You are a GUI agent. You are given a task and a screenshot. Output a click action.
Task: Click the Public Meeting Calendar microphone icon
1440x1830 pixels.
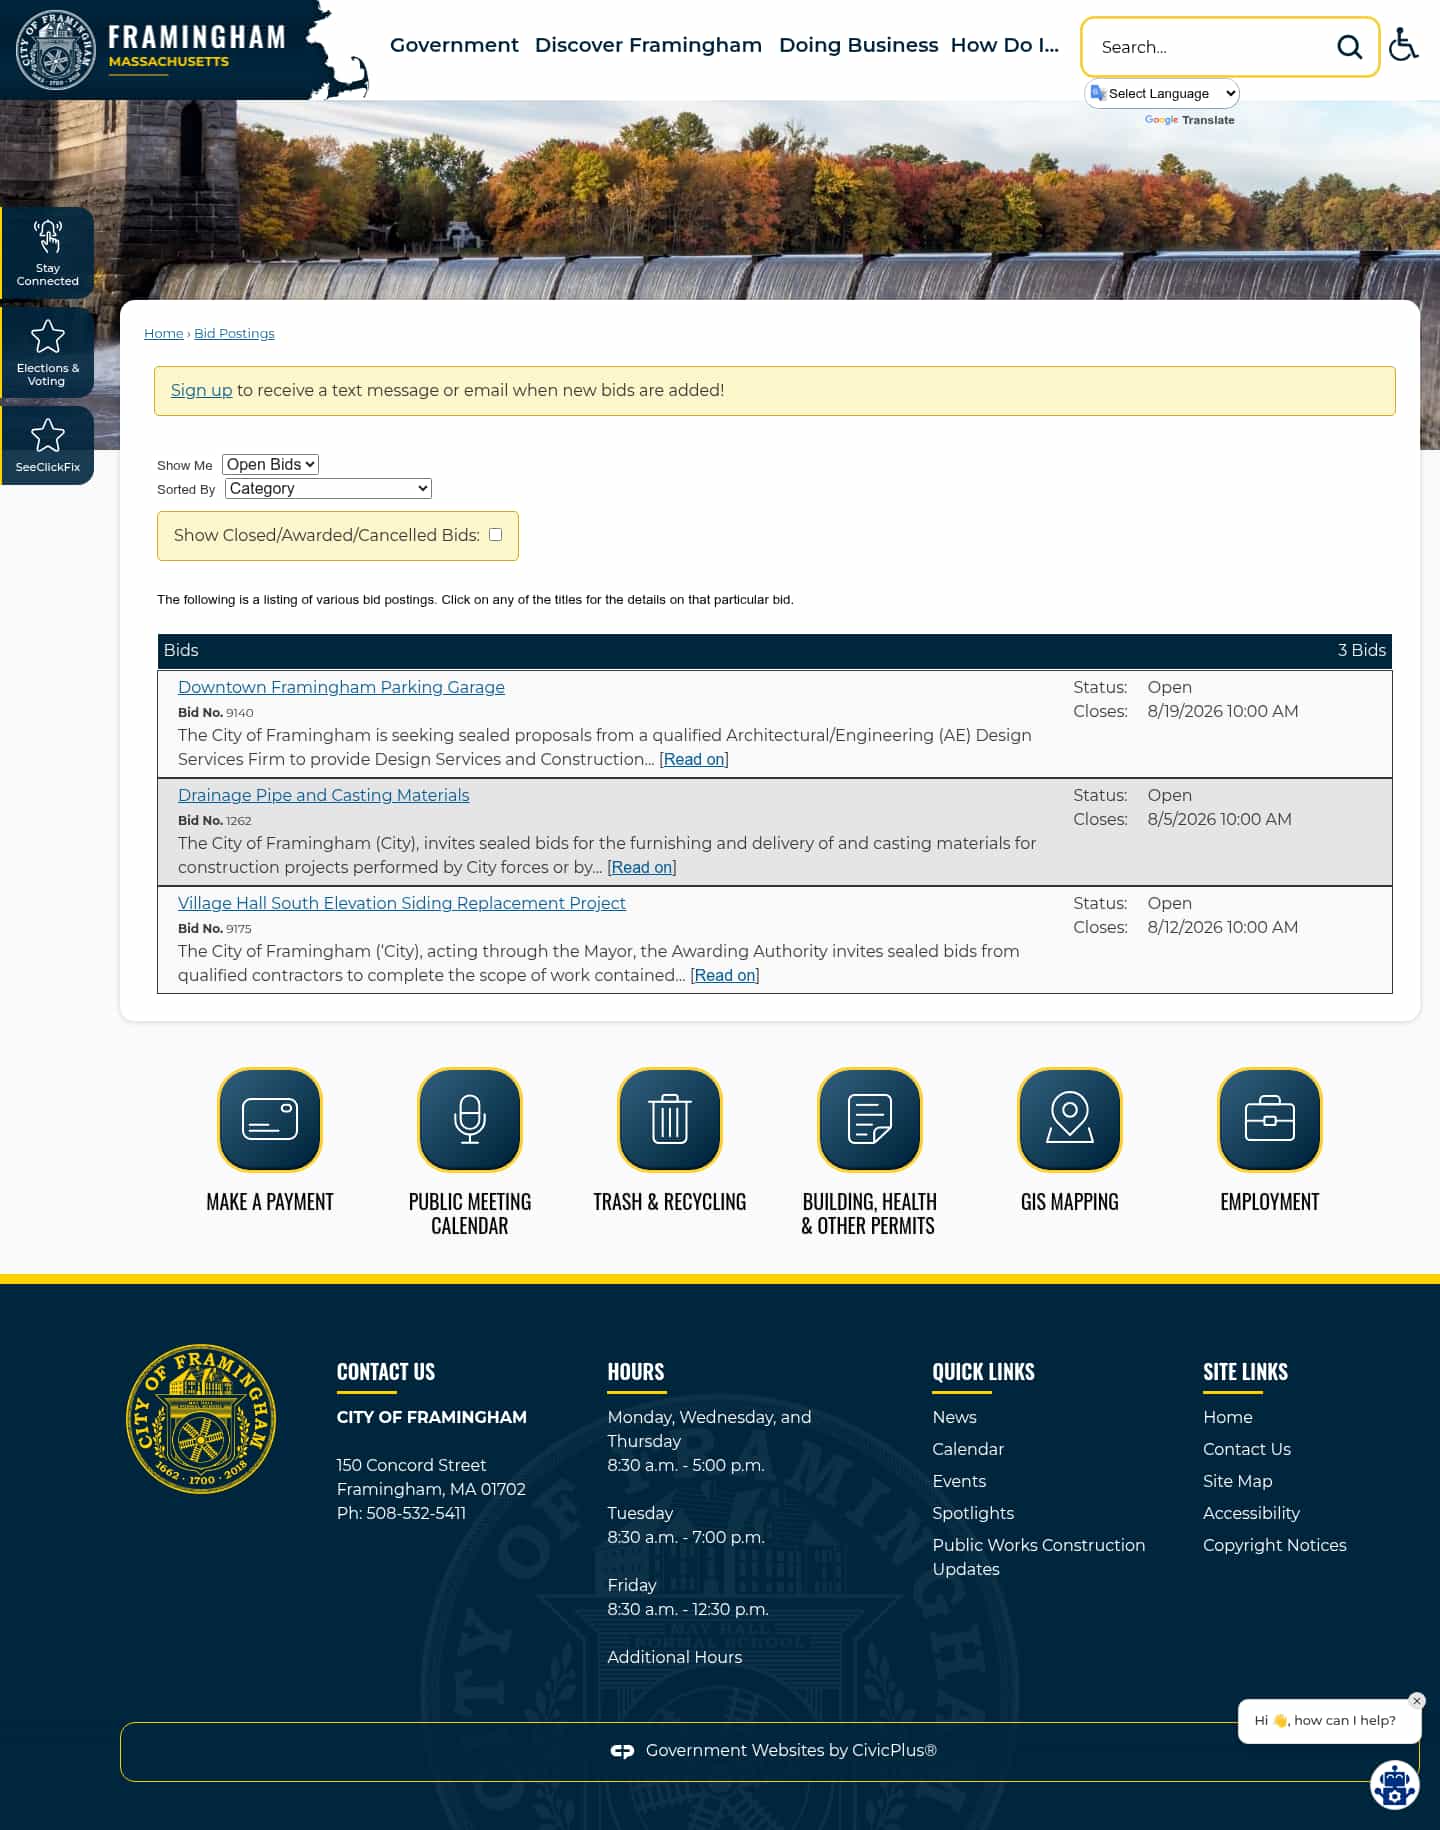470,1119
